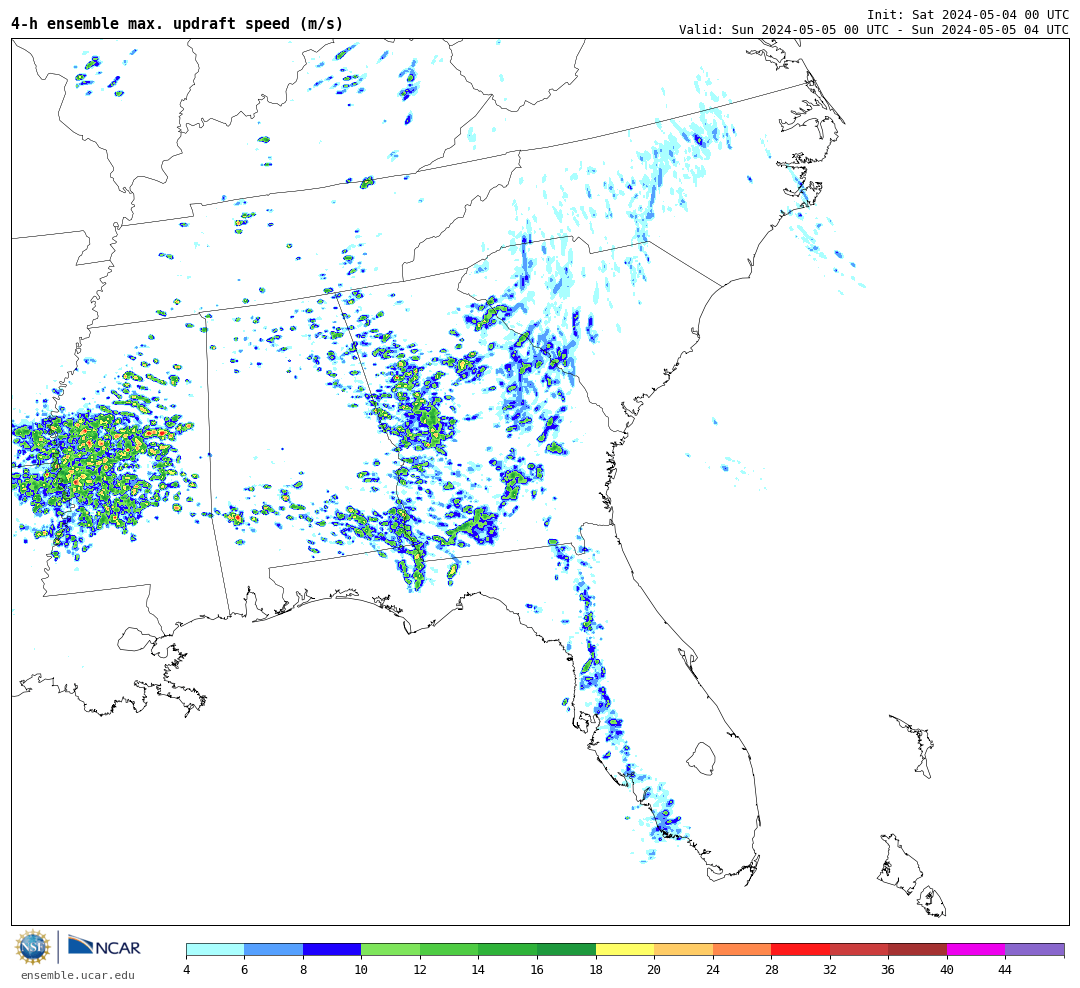
Task: Click the colorbar tick label 44
Action: click(x=1006, y=969)
